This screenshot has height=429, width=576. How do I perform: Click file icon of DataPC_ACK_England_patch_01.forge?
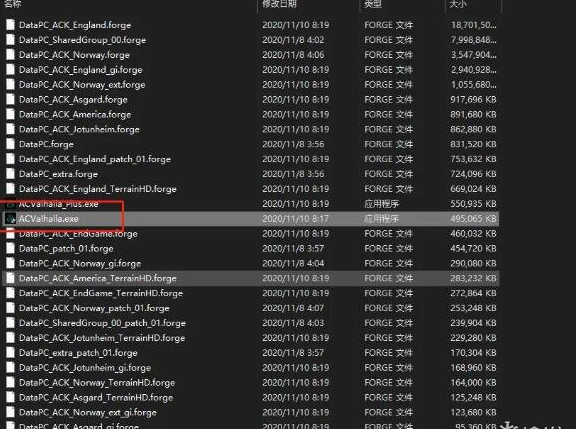tap(11, 159)
